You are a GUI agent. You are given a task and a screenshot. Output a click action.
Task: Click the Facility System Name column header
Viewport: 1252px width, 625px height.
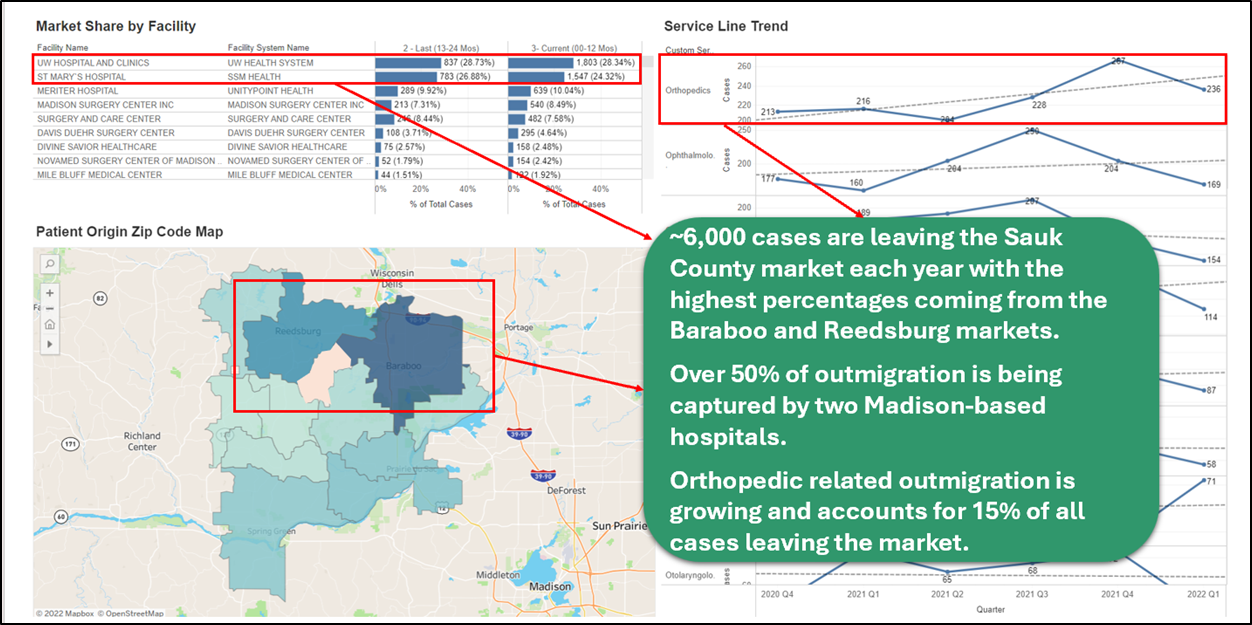268,48
